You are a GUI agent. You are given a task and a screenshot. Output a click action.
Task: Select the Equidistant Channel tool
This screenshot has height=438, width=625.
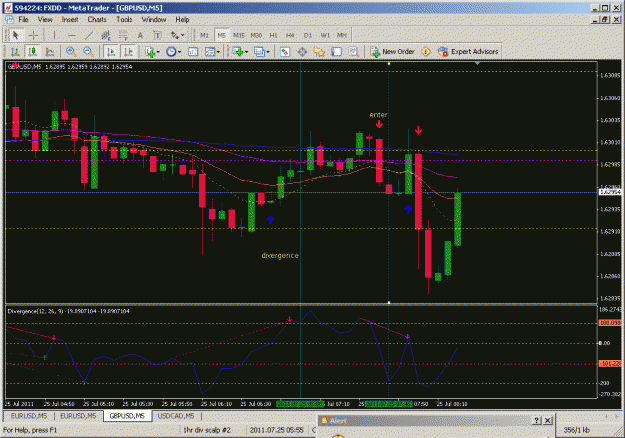pyautogui.click(x=106, y=35)
